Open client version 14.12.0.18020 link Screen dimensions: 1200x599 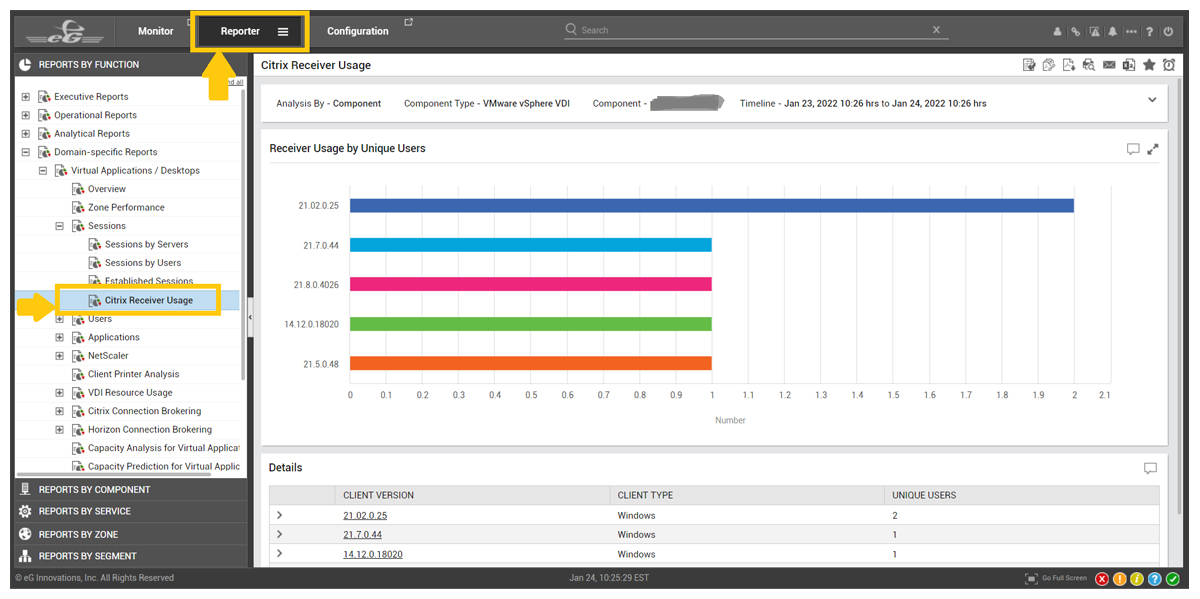(373, 554)
